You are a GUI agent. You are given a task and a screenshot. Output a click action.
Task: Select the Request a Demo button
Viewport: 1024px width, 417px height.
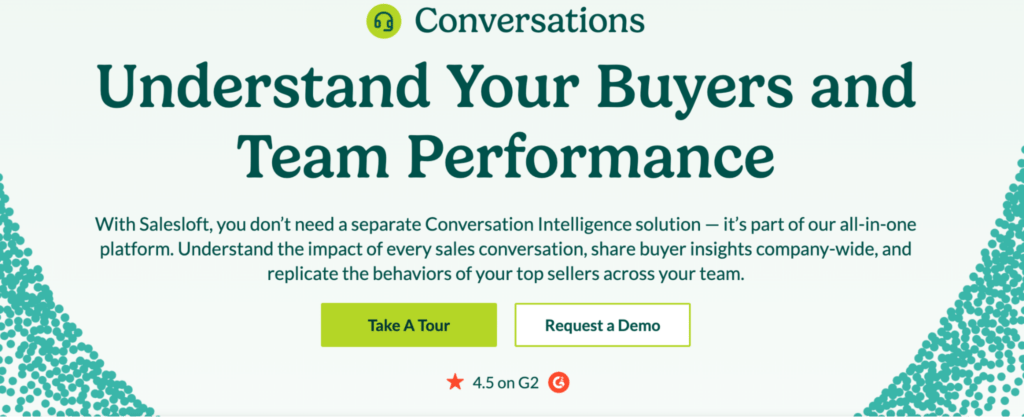click(x=602, y=325)
